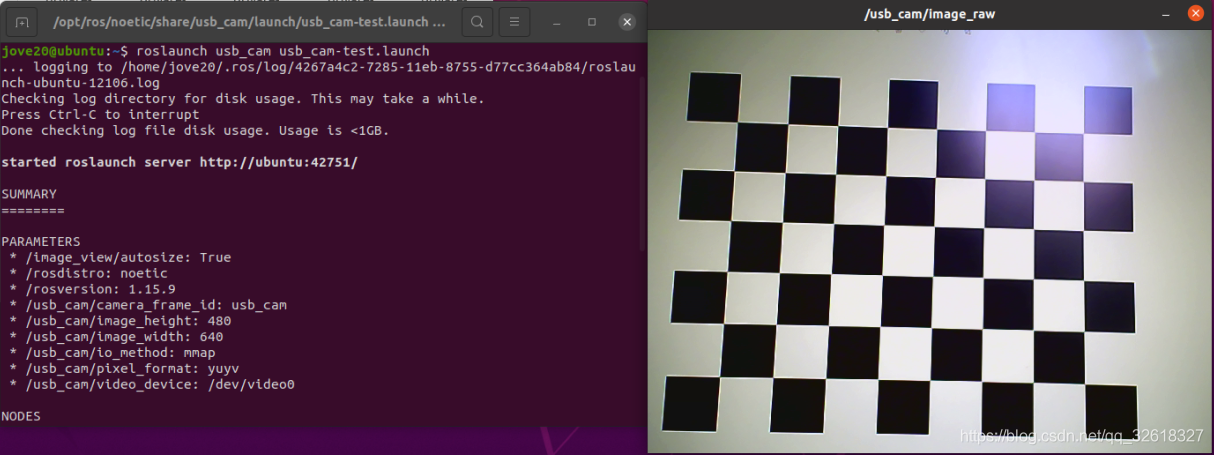Click 'started roslaunch server http://ubuntu:42751/' line
Viewport: 1214px width, 455px height.
click(179, 162)
